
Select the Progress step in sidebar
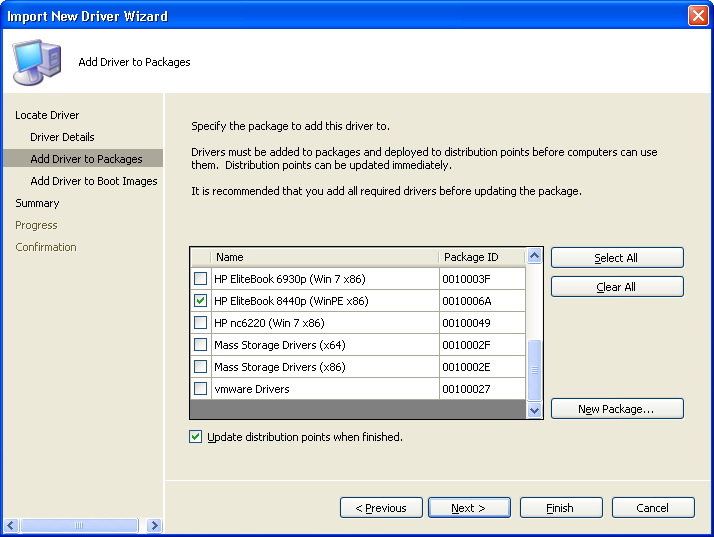(36, 225)
